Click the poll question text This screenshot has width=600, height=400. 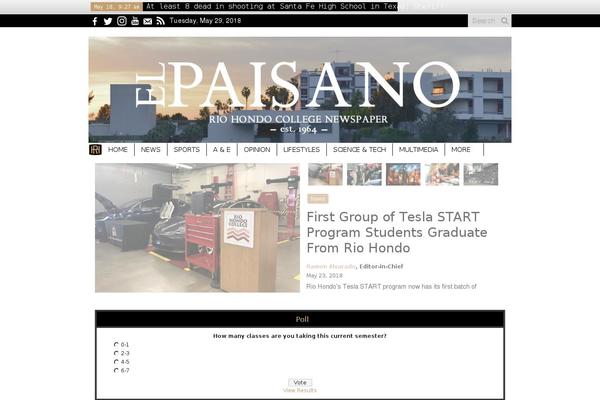(300, 336)
